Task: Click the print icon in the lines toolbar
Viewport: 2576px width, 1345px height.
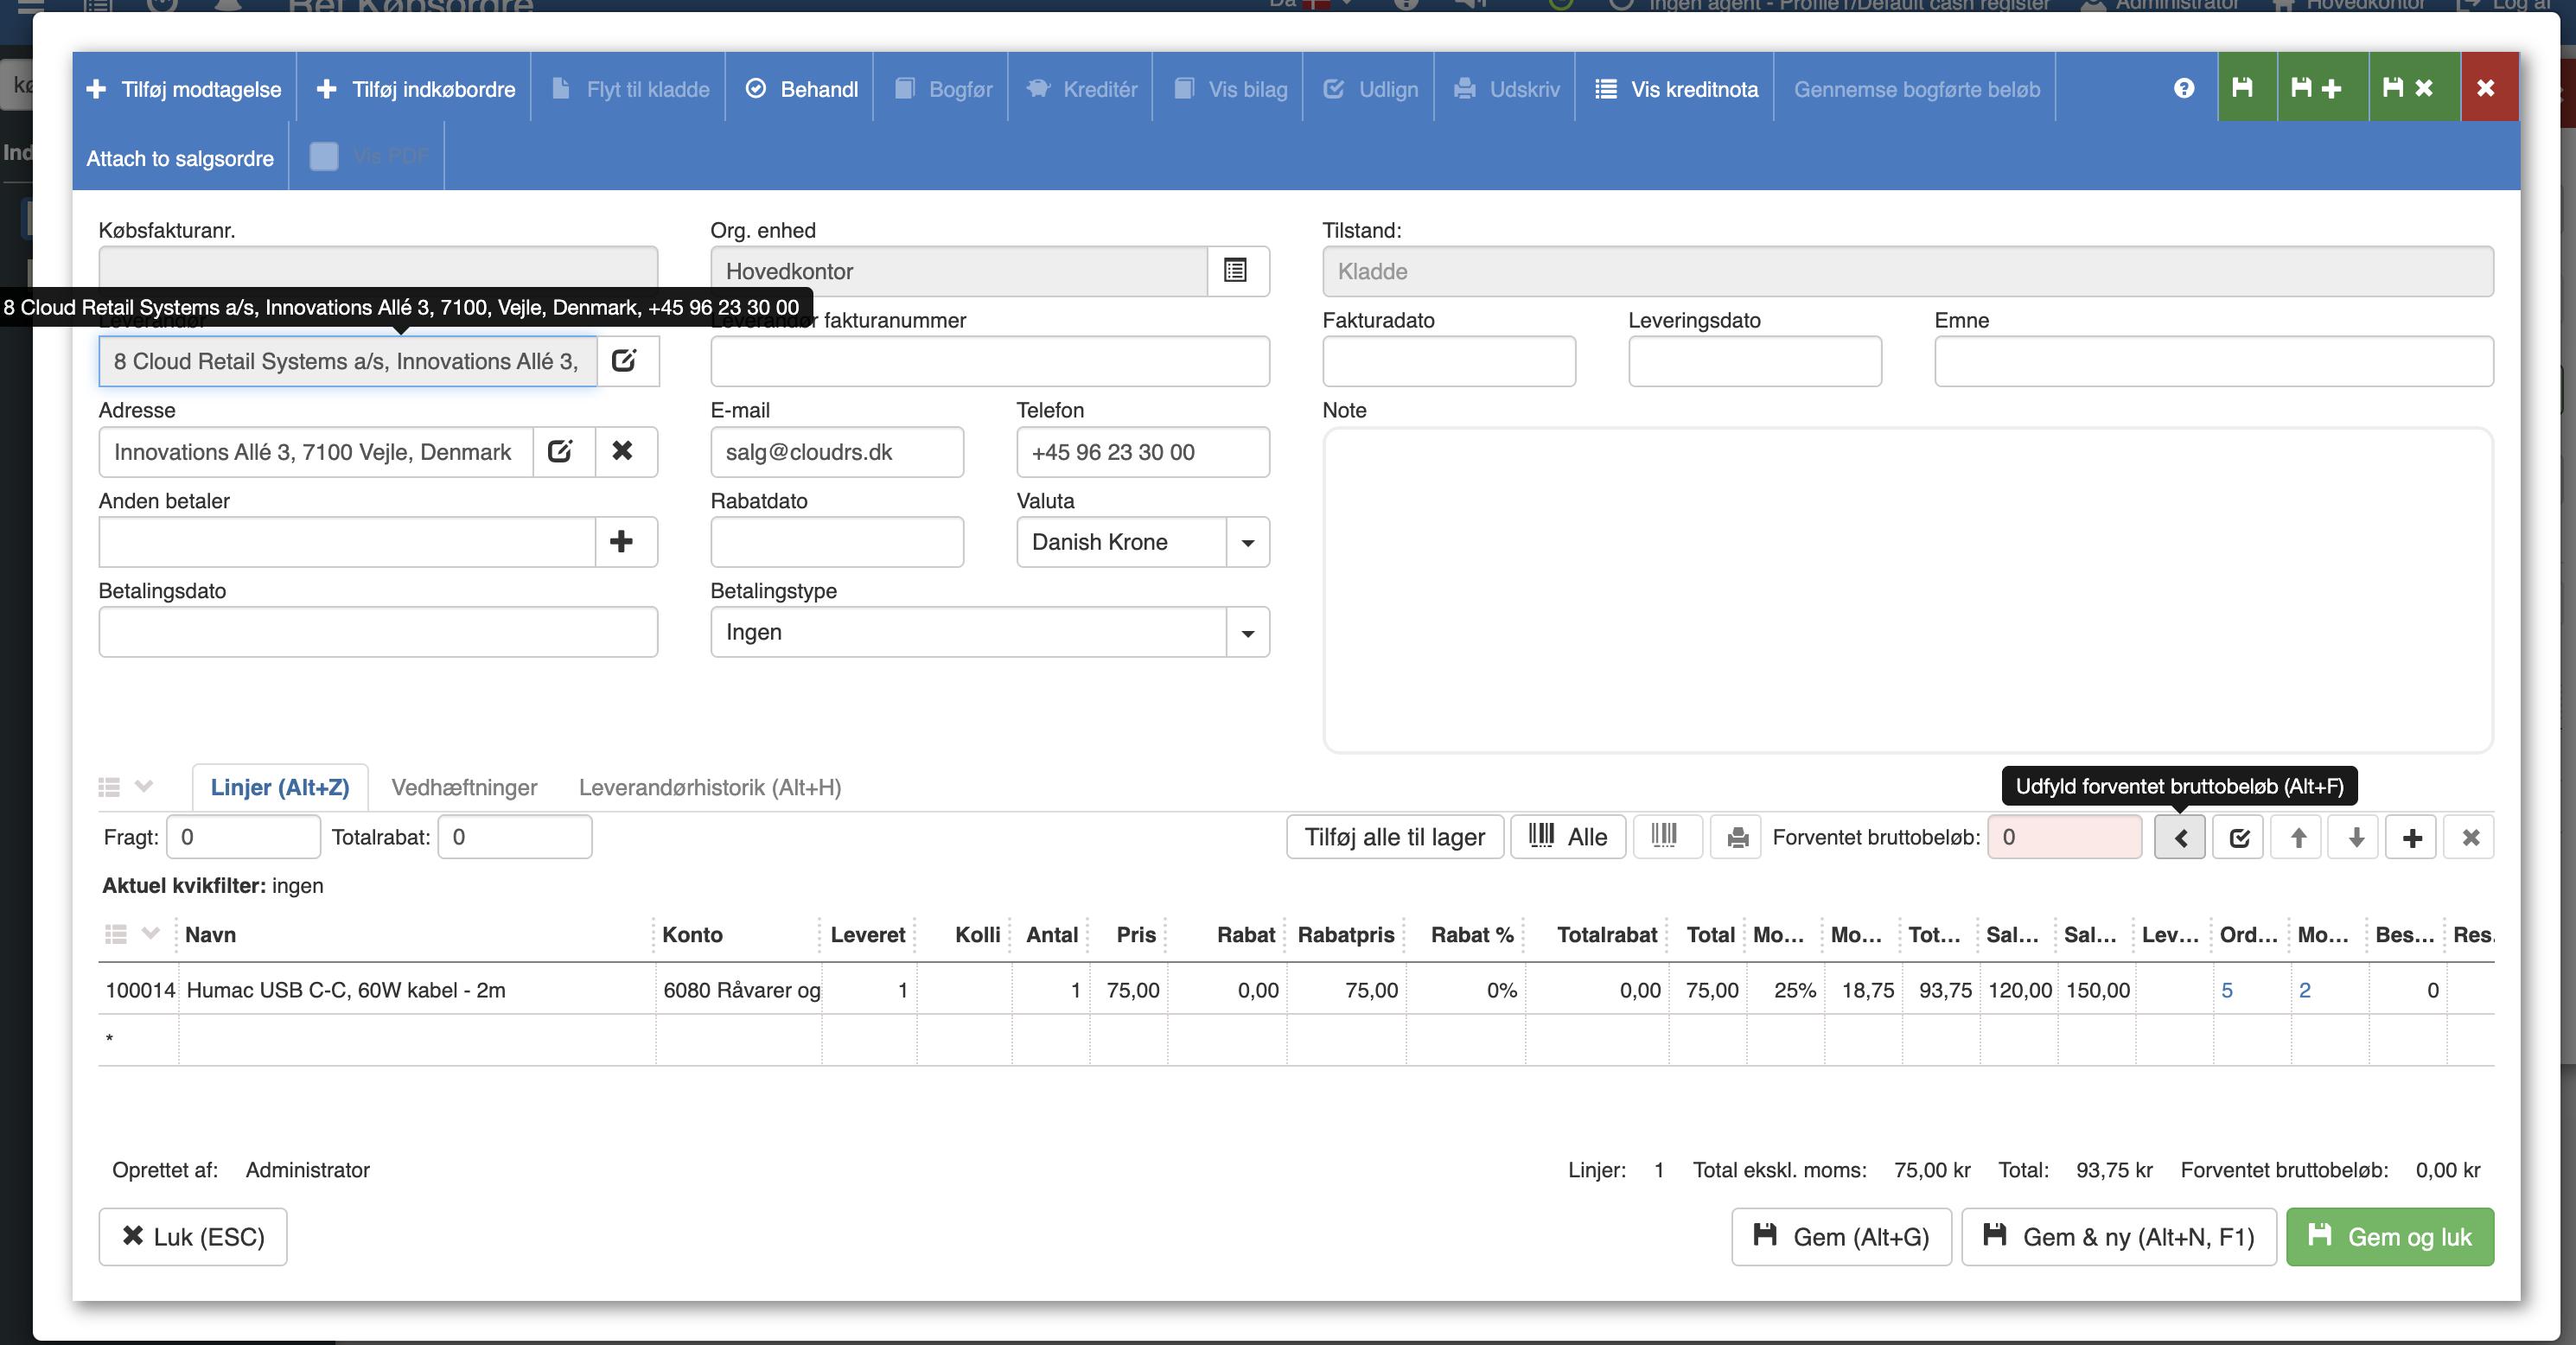Action: pyautogui.click(x=1737, y=837)
